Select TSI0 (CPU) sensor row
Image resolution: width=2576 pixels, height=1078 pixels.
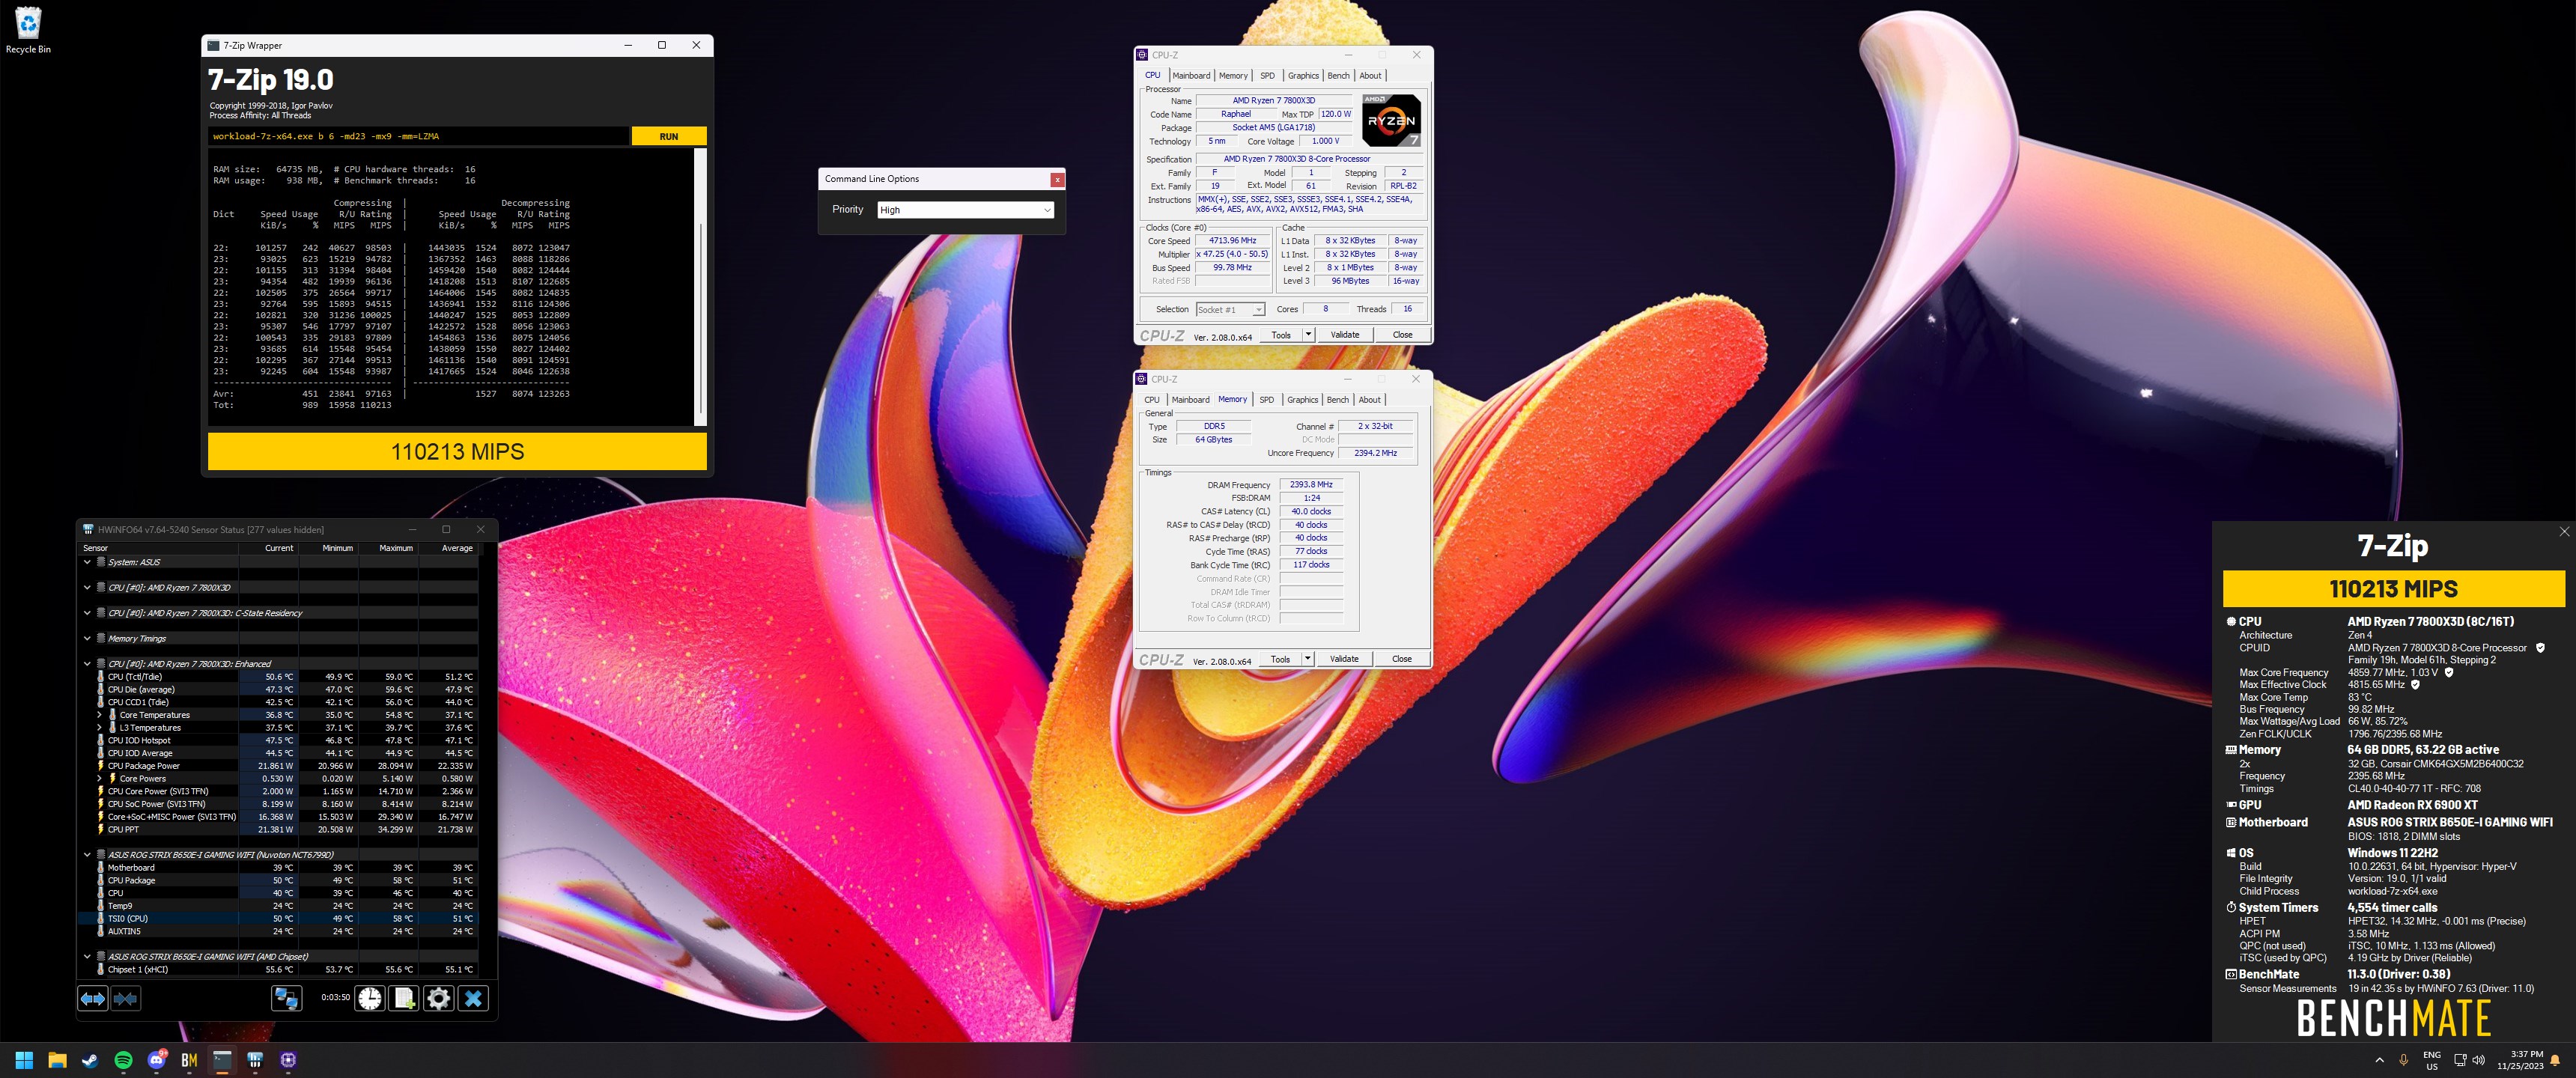pos(277,918)
